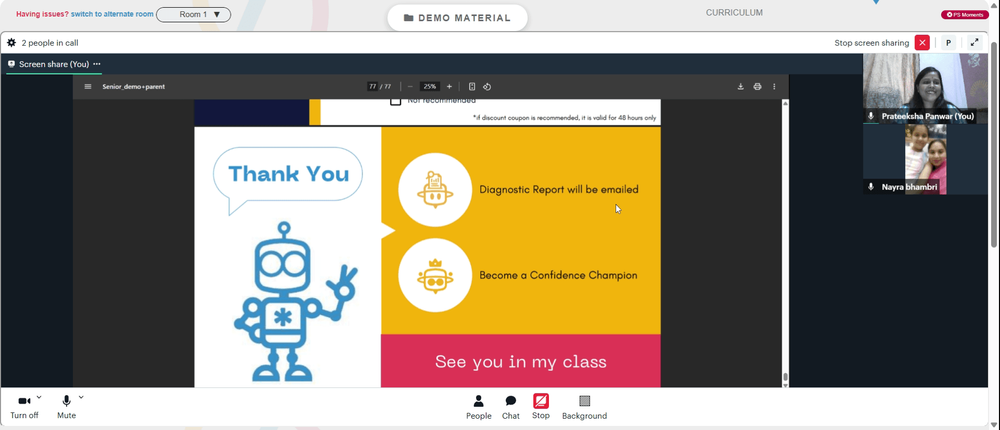Enter fullscreen with the expand arrows icon
The width and height of the screenshot is (1000, 430).
(974, 43)
